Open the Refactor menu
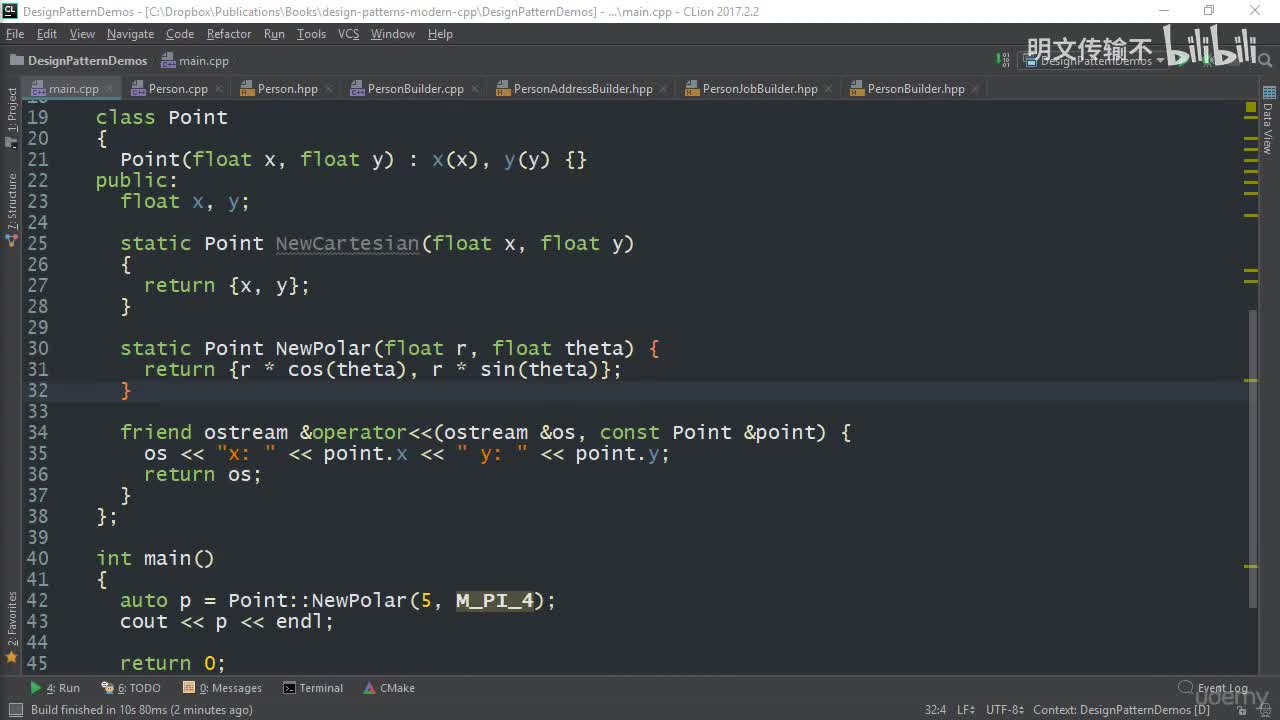1280x720 pixels. click(229, 34)
